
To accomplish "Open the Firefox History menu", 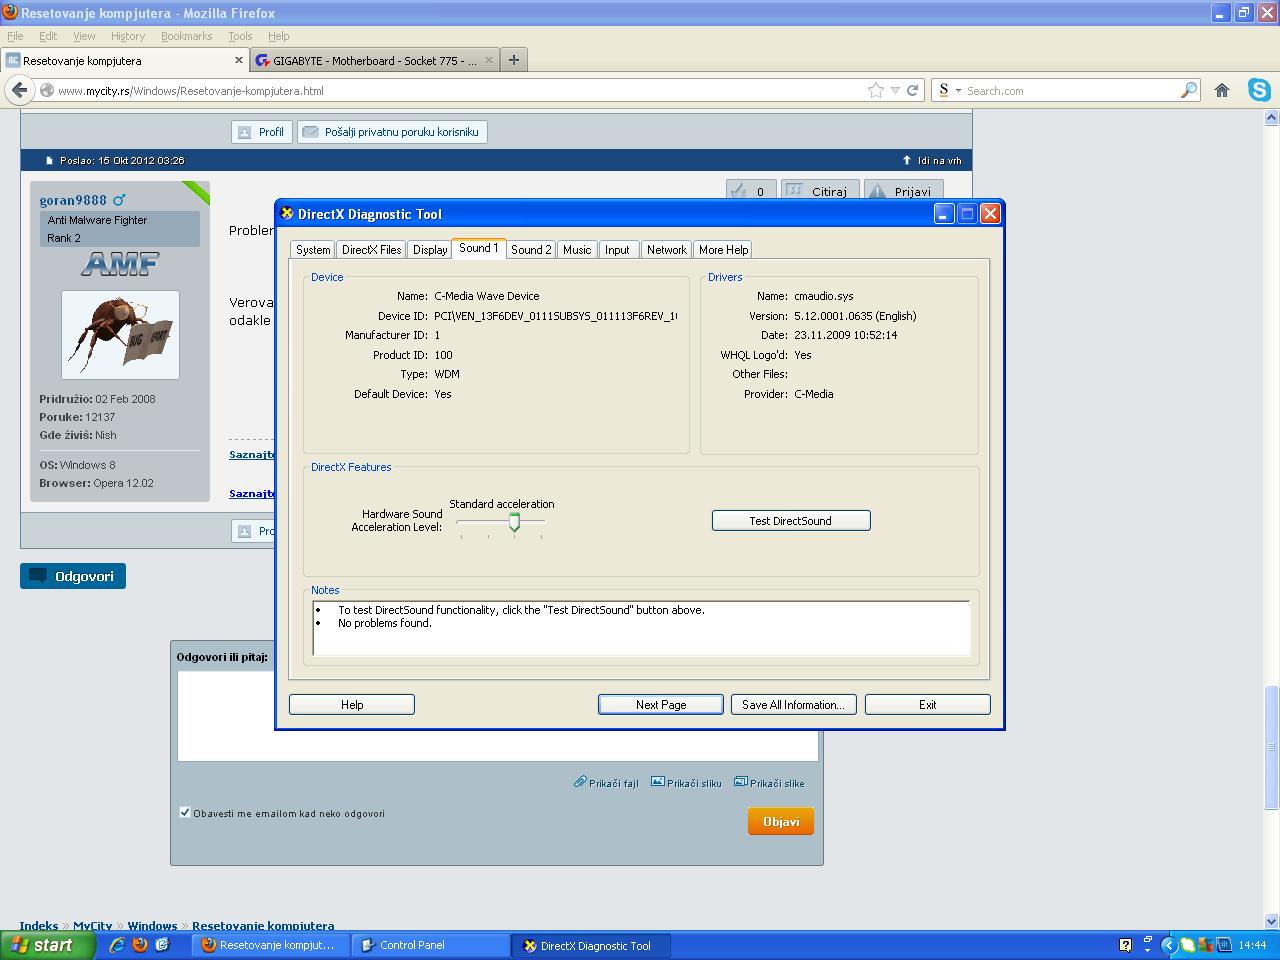I will [128, 36].
